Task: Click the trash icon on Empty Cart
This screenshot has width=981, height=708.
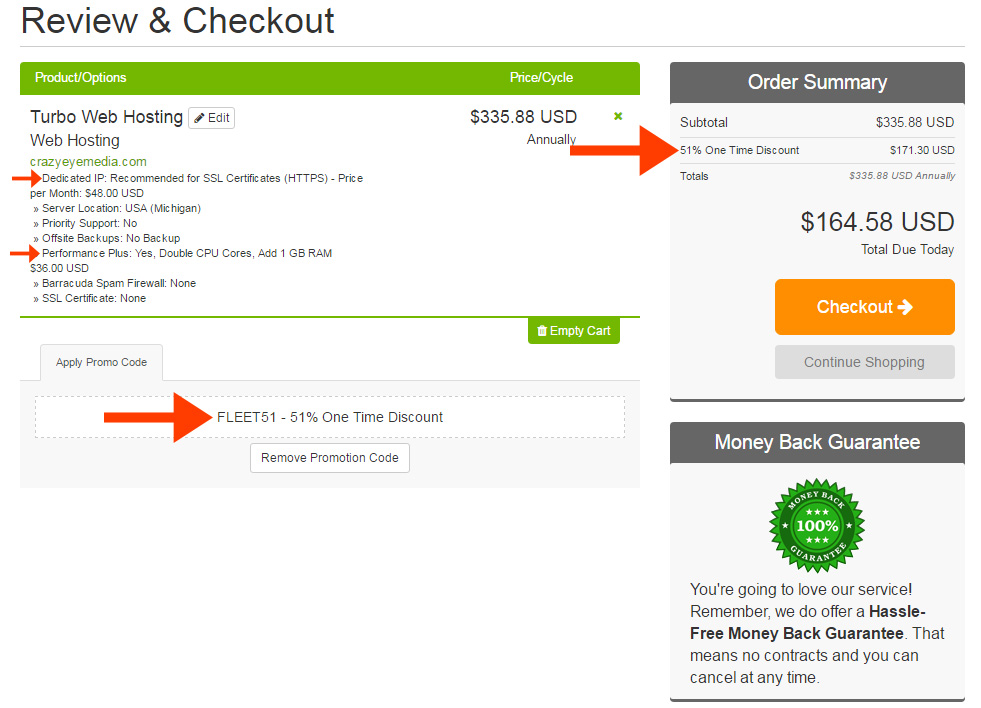Action: [542, 331]
